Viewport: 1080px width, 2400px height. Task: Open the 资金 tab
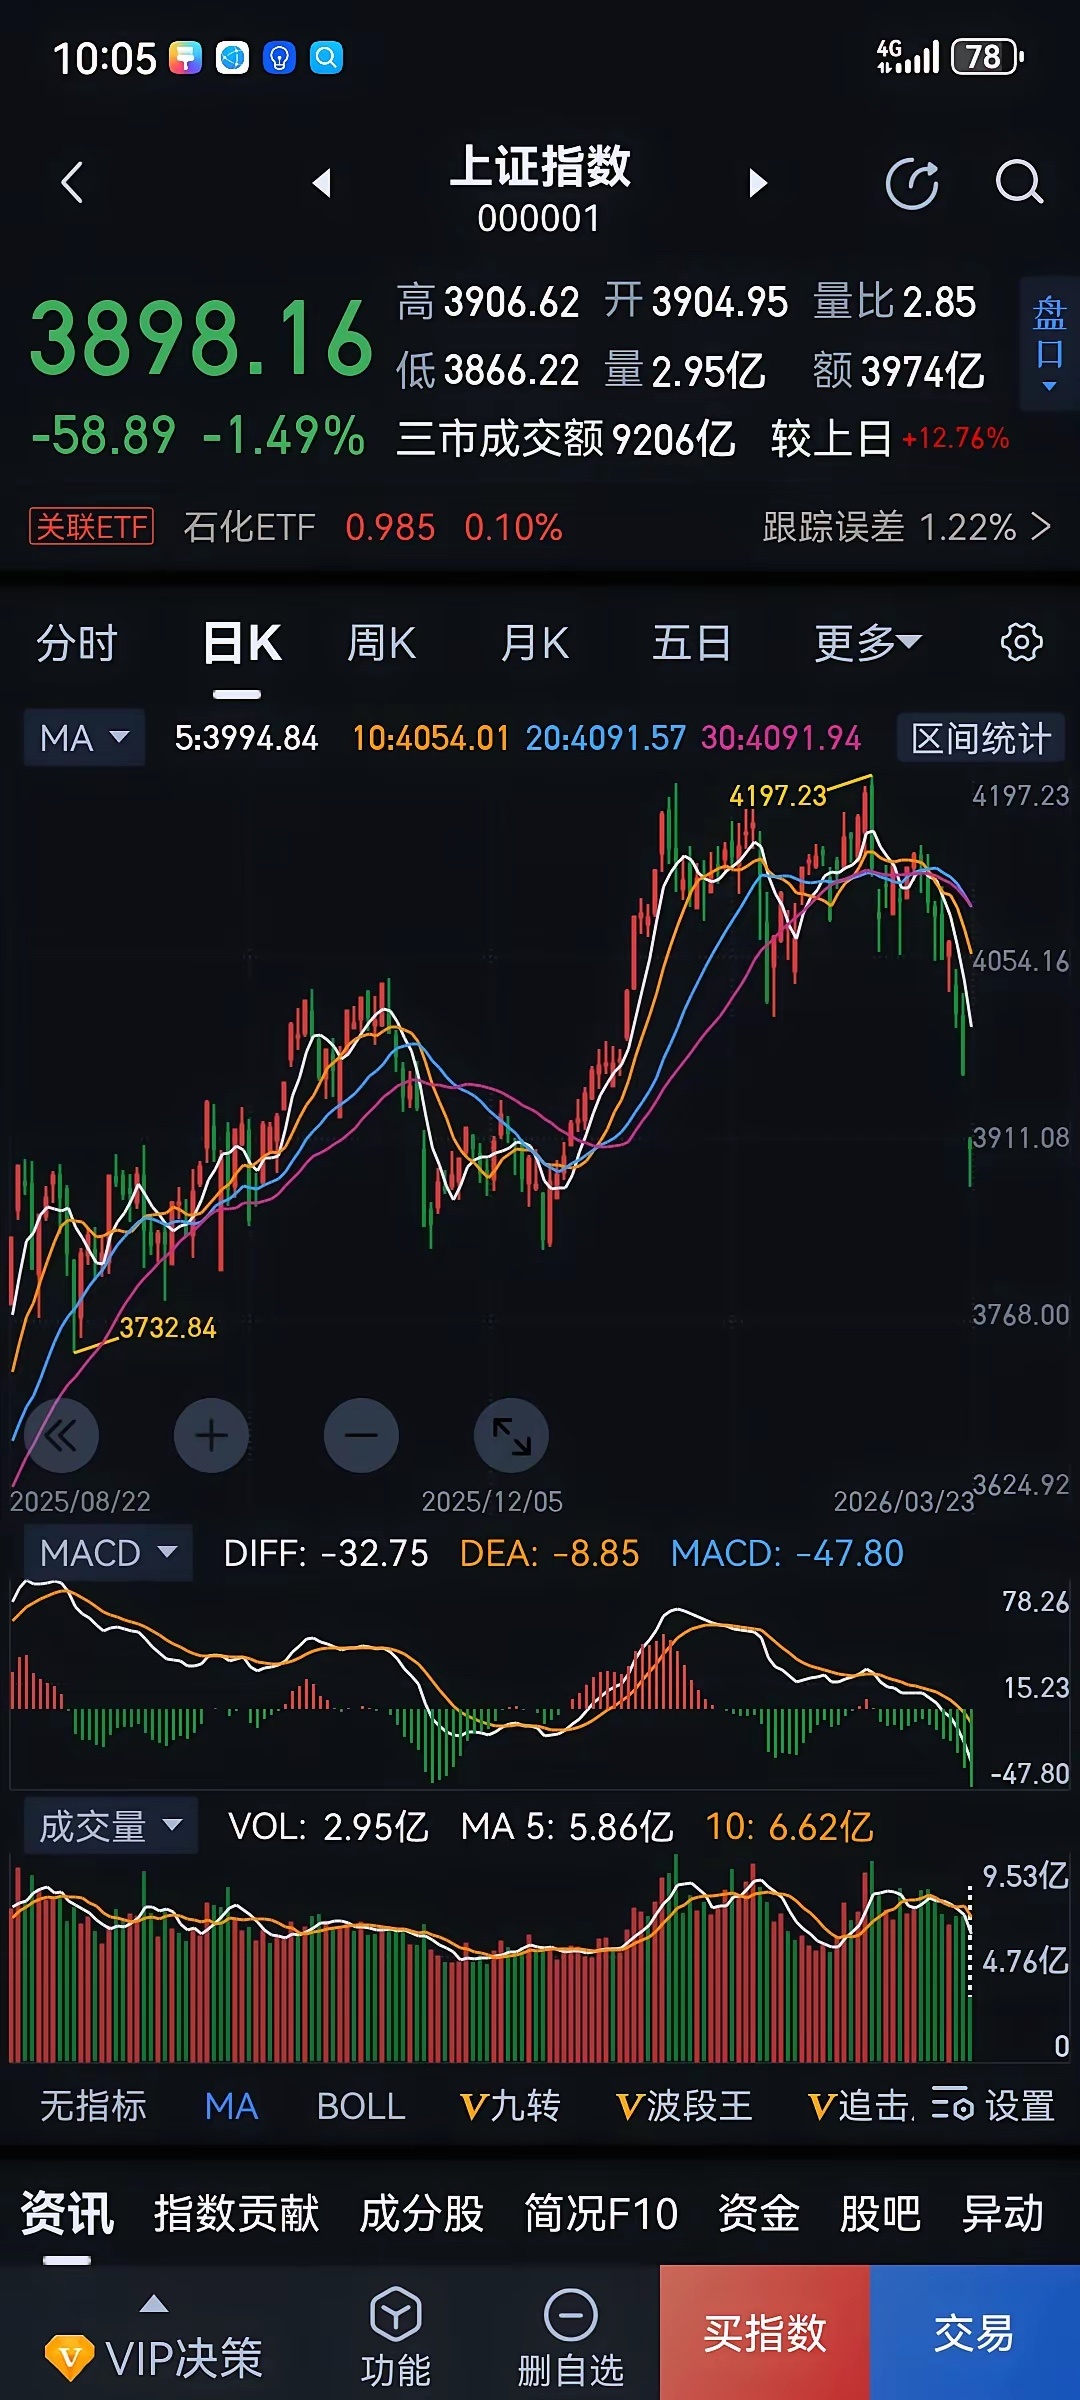(x=758, y=2212)
